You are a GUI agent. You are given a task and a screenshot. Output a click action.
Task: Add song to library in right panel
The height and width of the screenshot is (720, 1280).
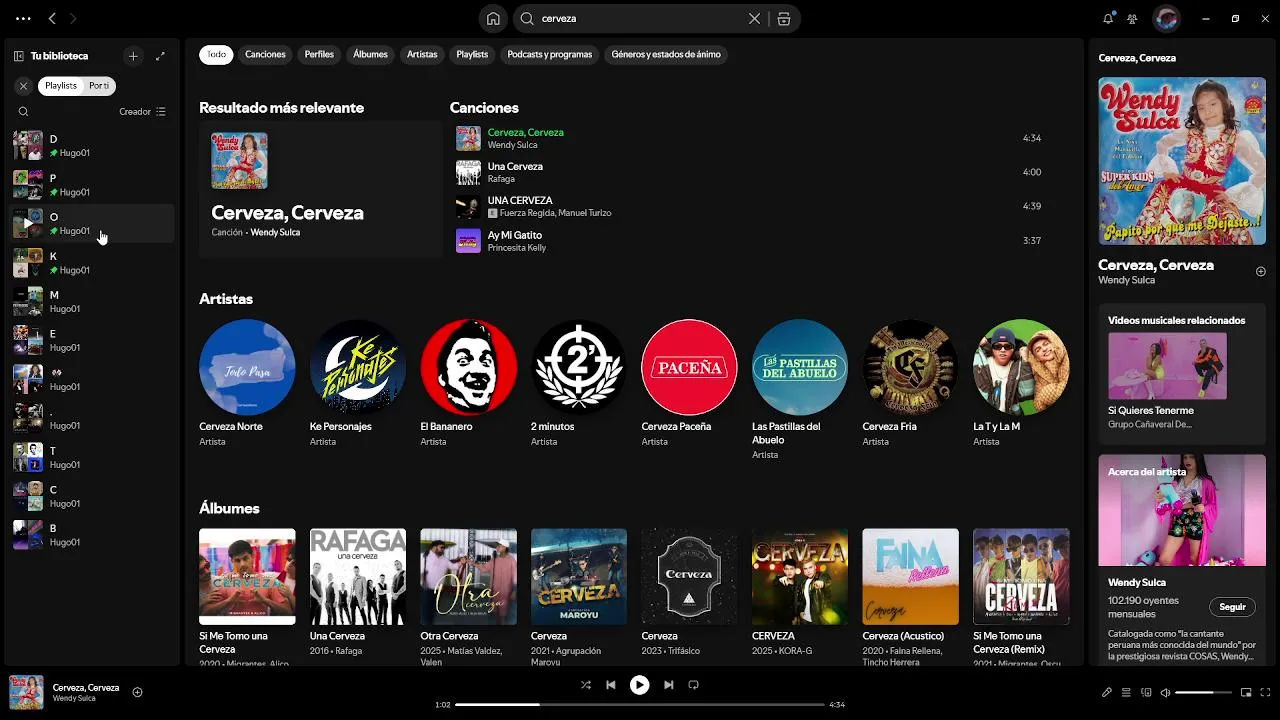[x=1260, y=271]
